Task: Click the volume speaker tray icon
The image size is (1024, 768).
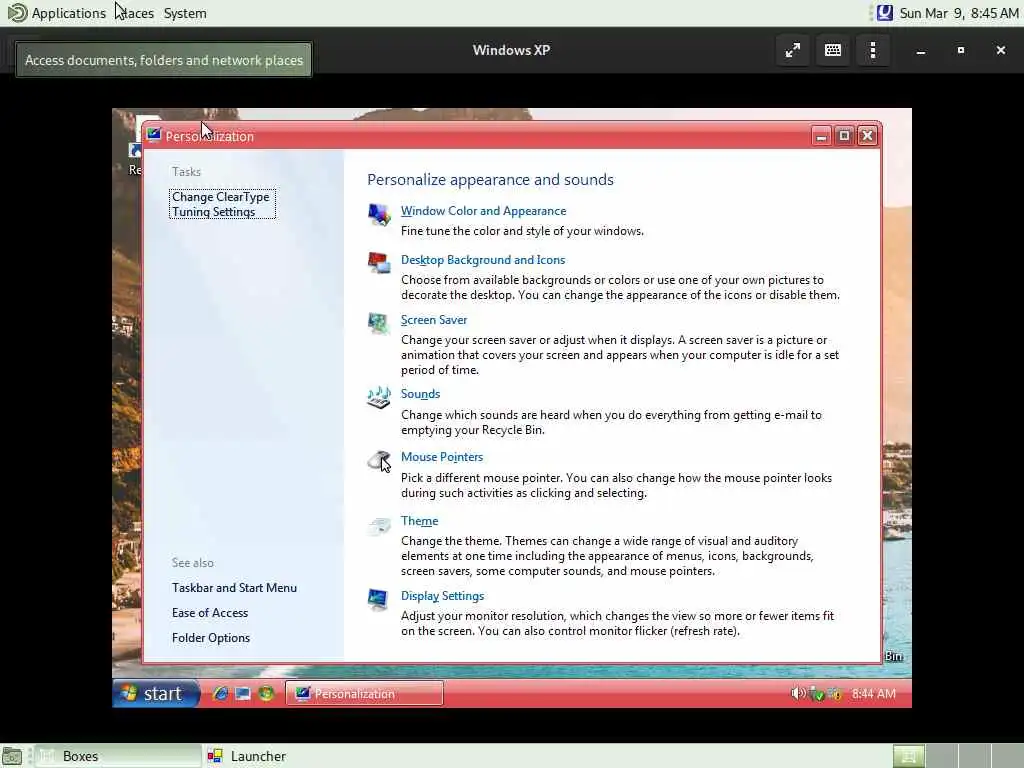Action: coord(798,694)
